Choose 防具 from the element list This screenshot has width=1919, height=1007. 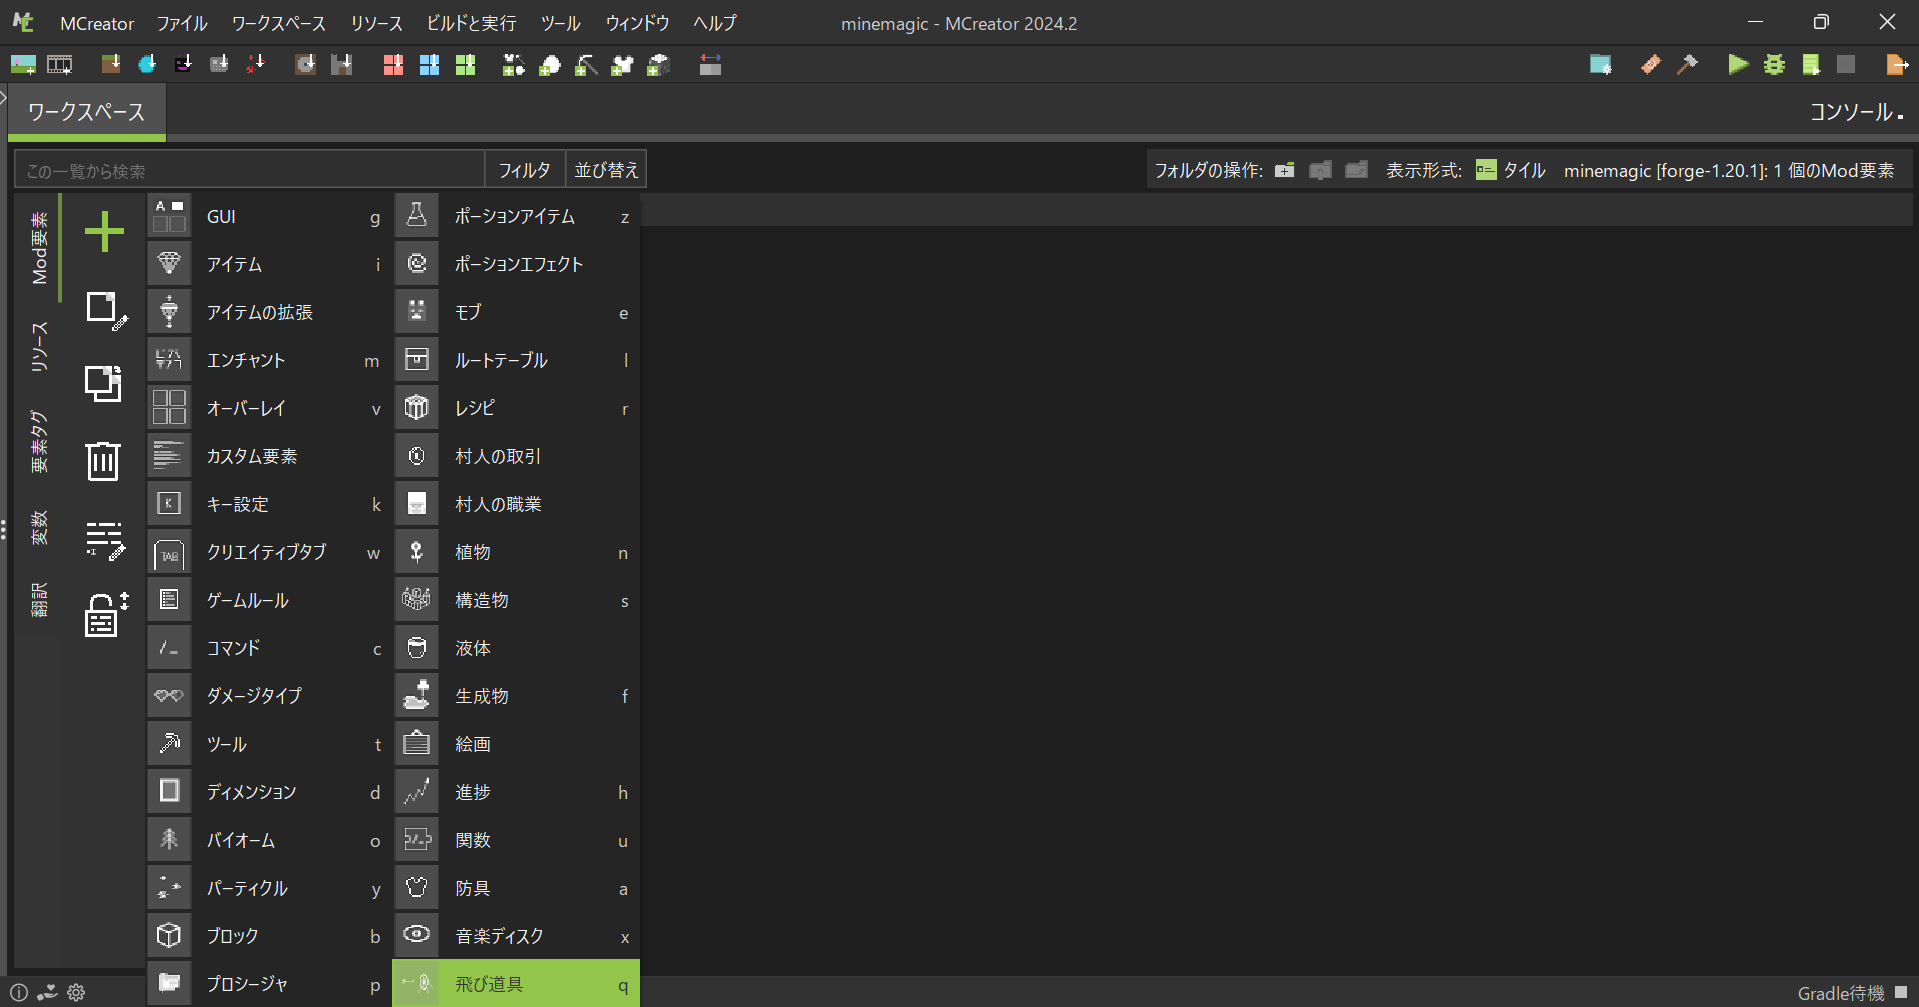[x=516, y=888]
